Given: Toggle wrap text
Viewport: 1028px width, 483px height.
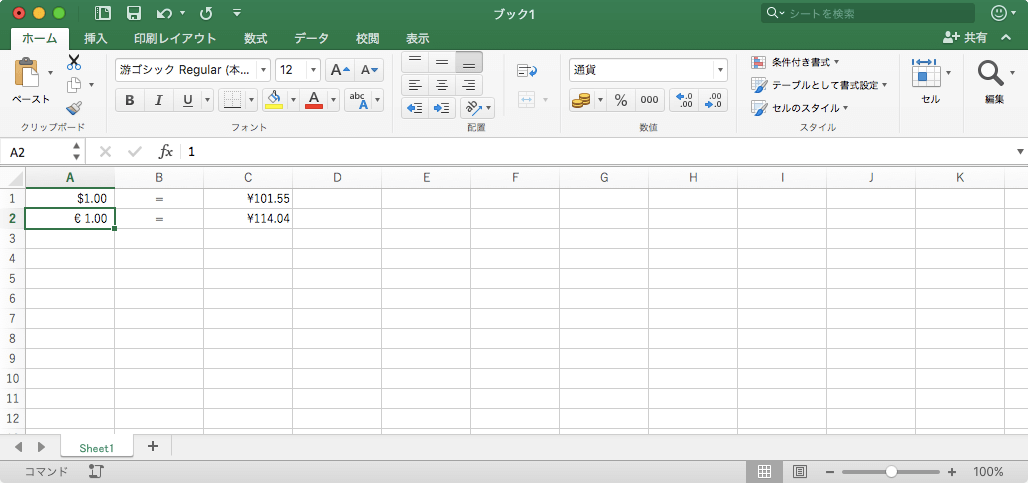Looking at the screenshot, I should (x=527, y=70).
